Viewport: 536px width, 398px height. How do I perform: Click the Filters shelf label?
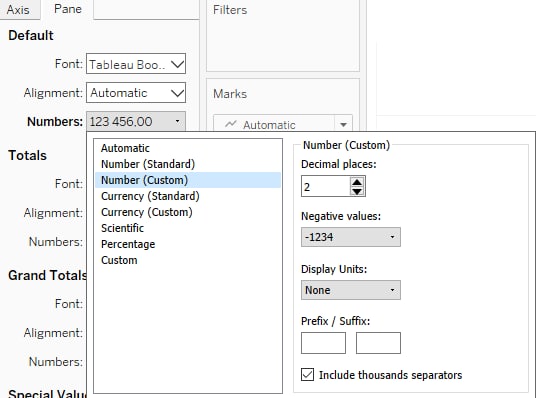(x=230, y=10)
